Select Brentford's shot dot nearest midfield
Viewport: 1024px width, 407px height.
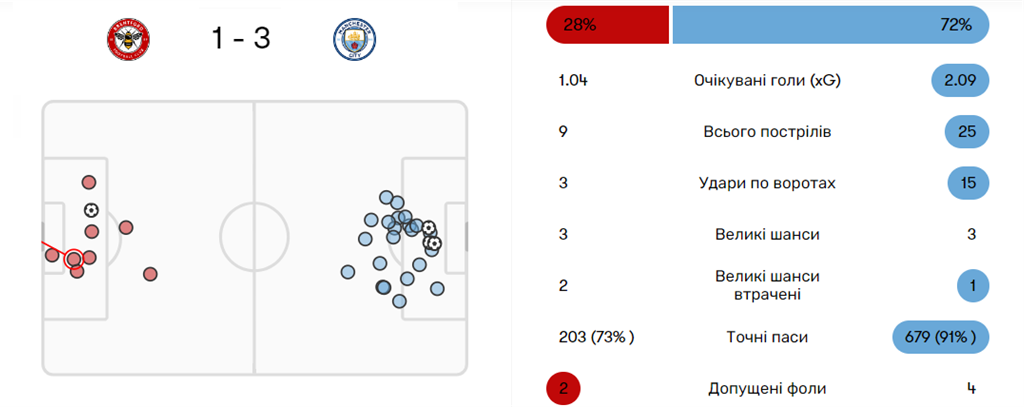pyautogui.click(x=150, y=273)
